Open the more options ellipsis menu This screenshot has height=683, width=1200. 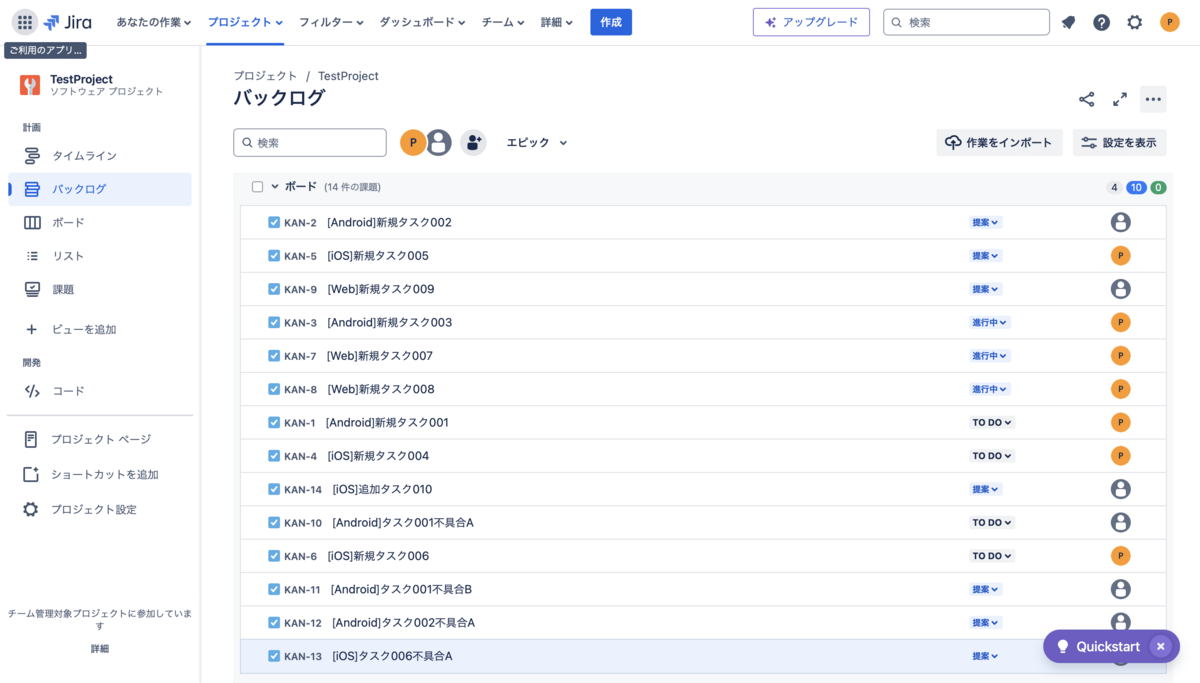click(1153, 99)
